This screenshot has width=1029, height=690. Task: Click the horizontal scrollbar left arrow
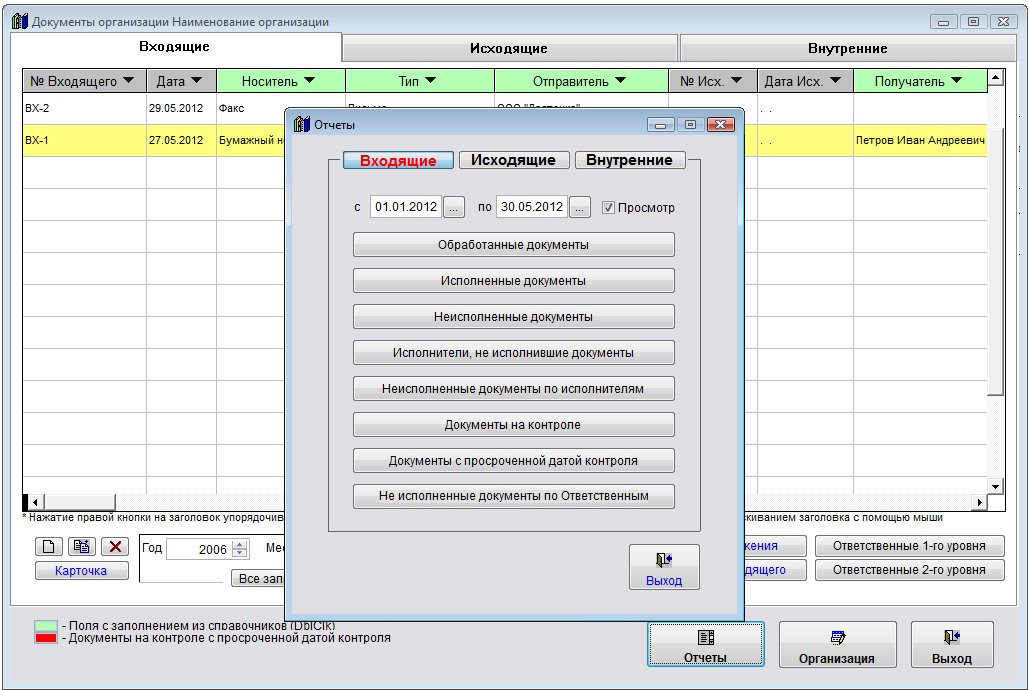pyautogui.click(x=35, y=502)
